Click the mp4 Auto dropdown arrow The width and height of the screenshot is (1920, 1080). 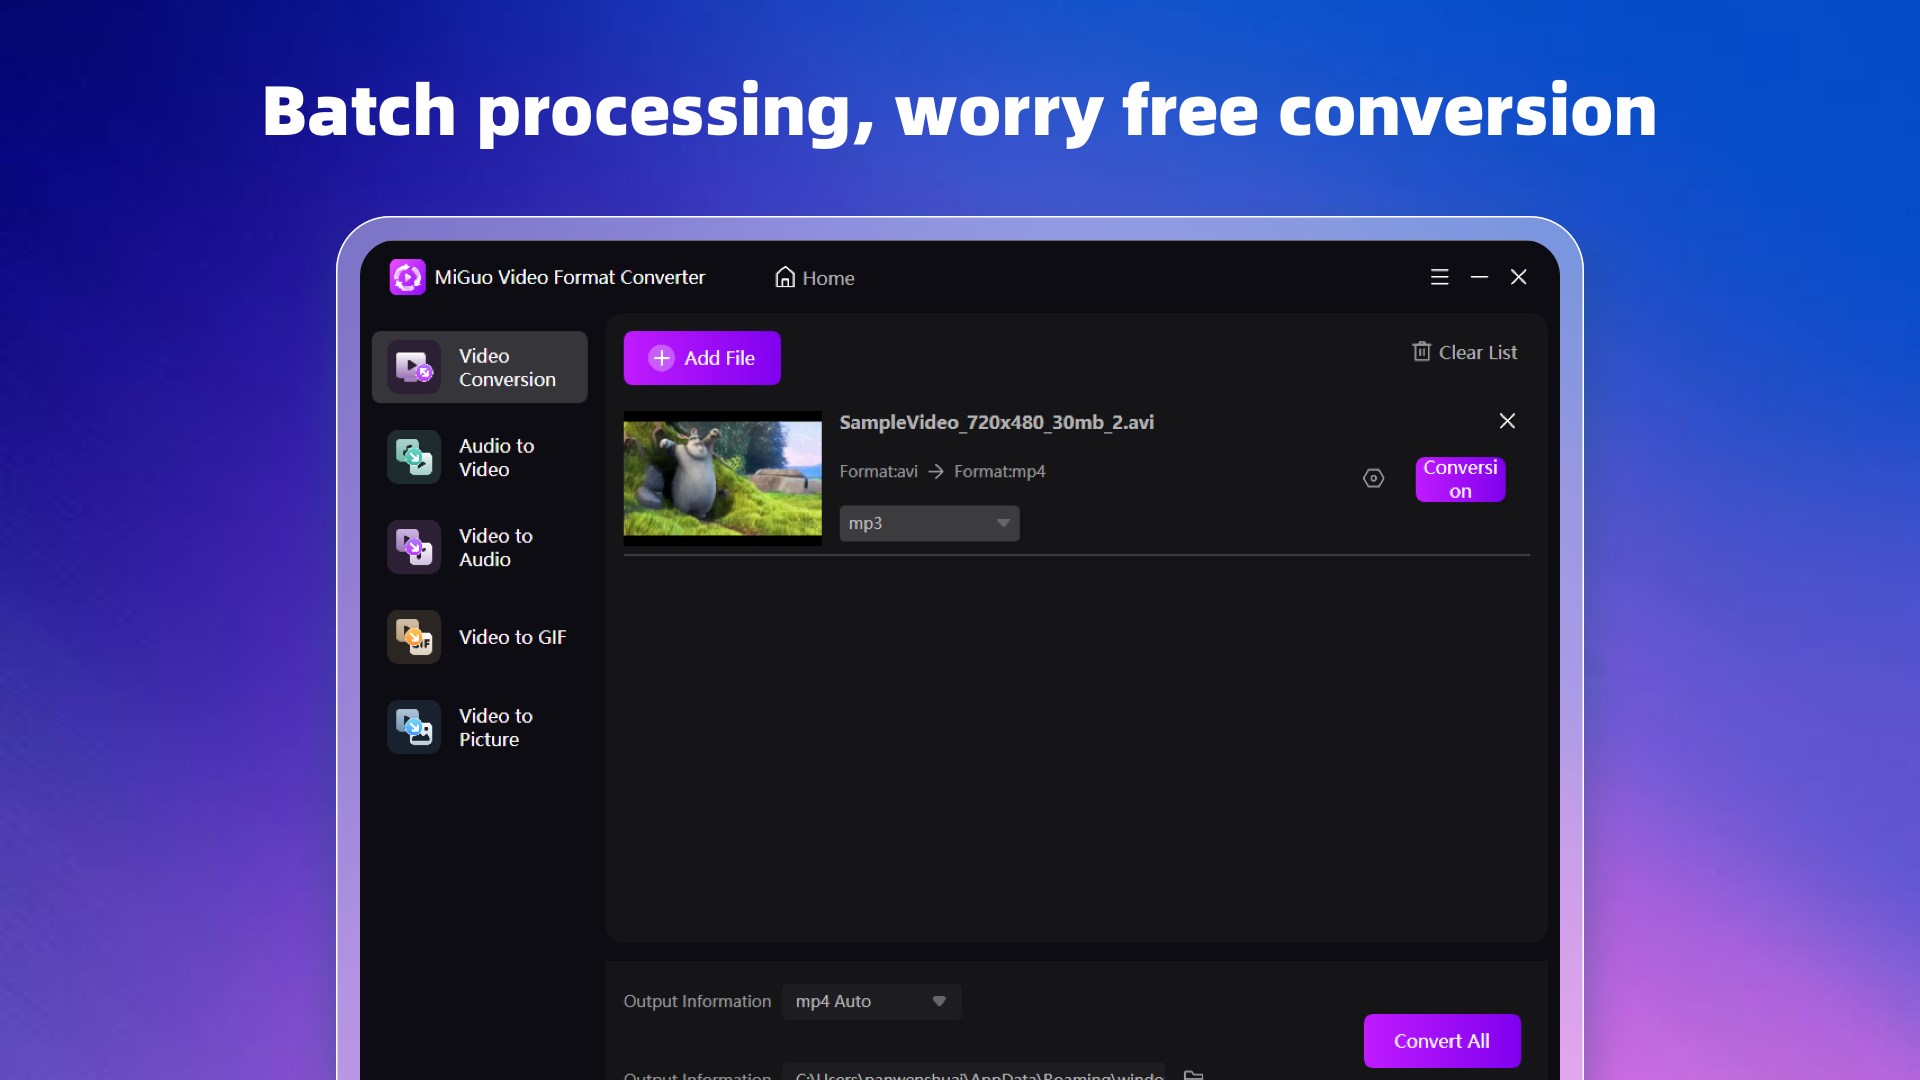[938, 1001]
